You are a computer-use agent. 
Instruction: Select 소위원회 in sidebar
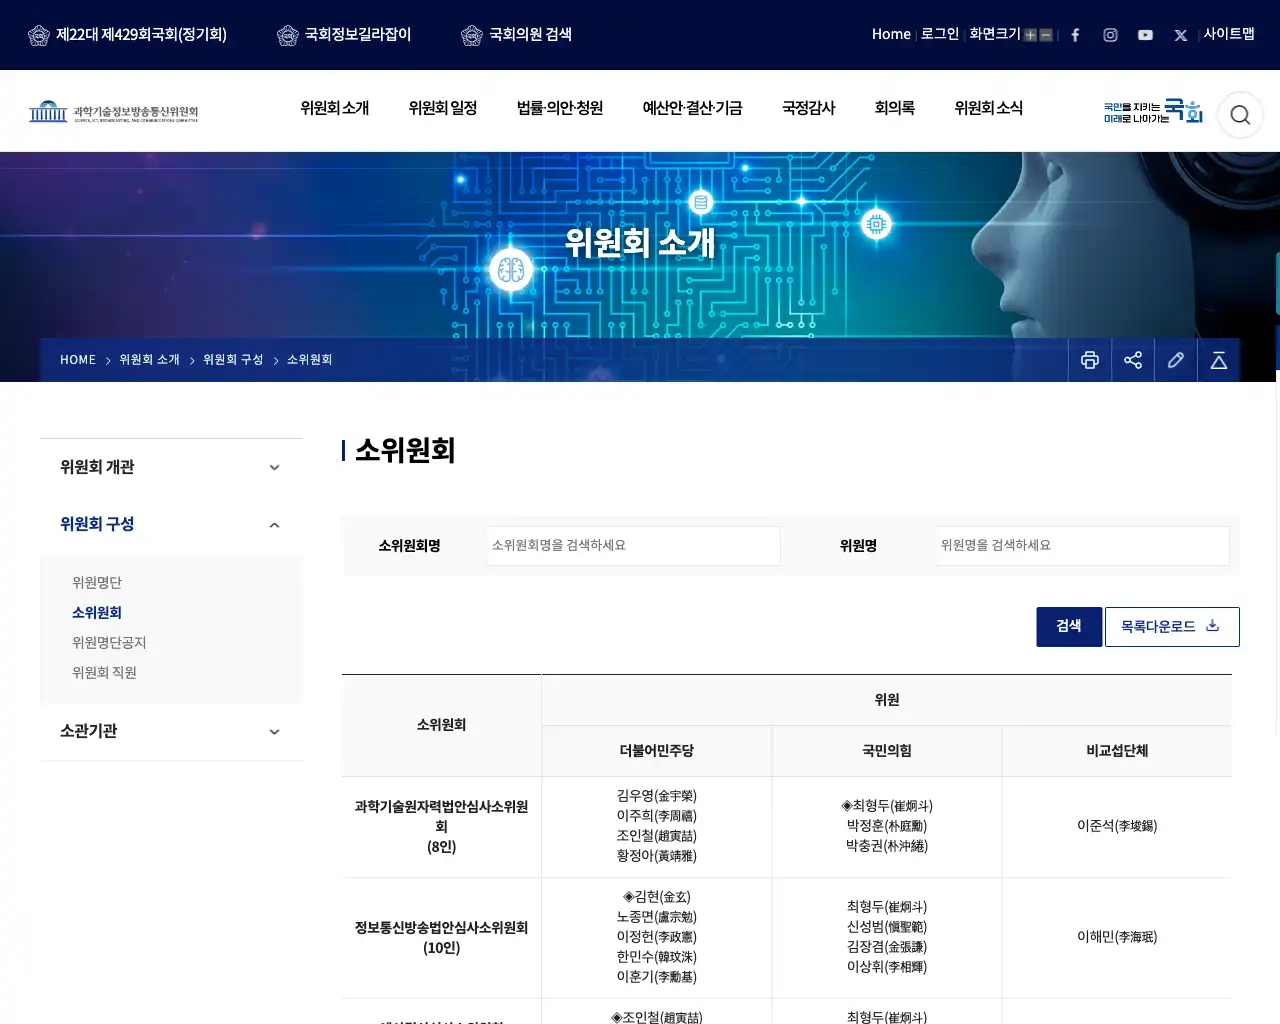click(97, 613)
